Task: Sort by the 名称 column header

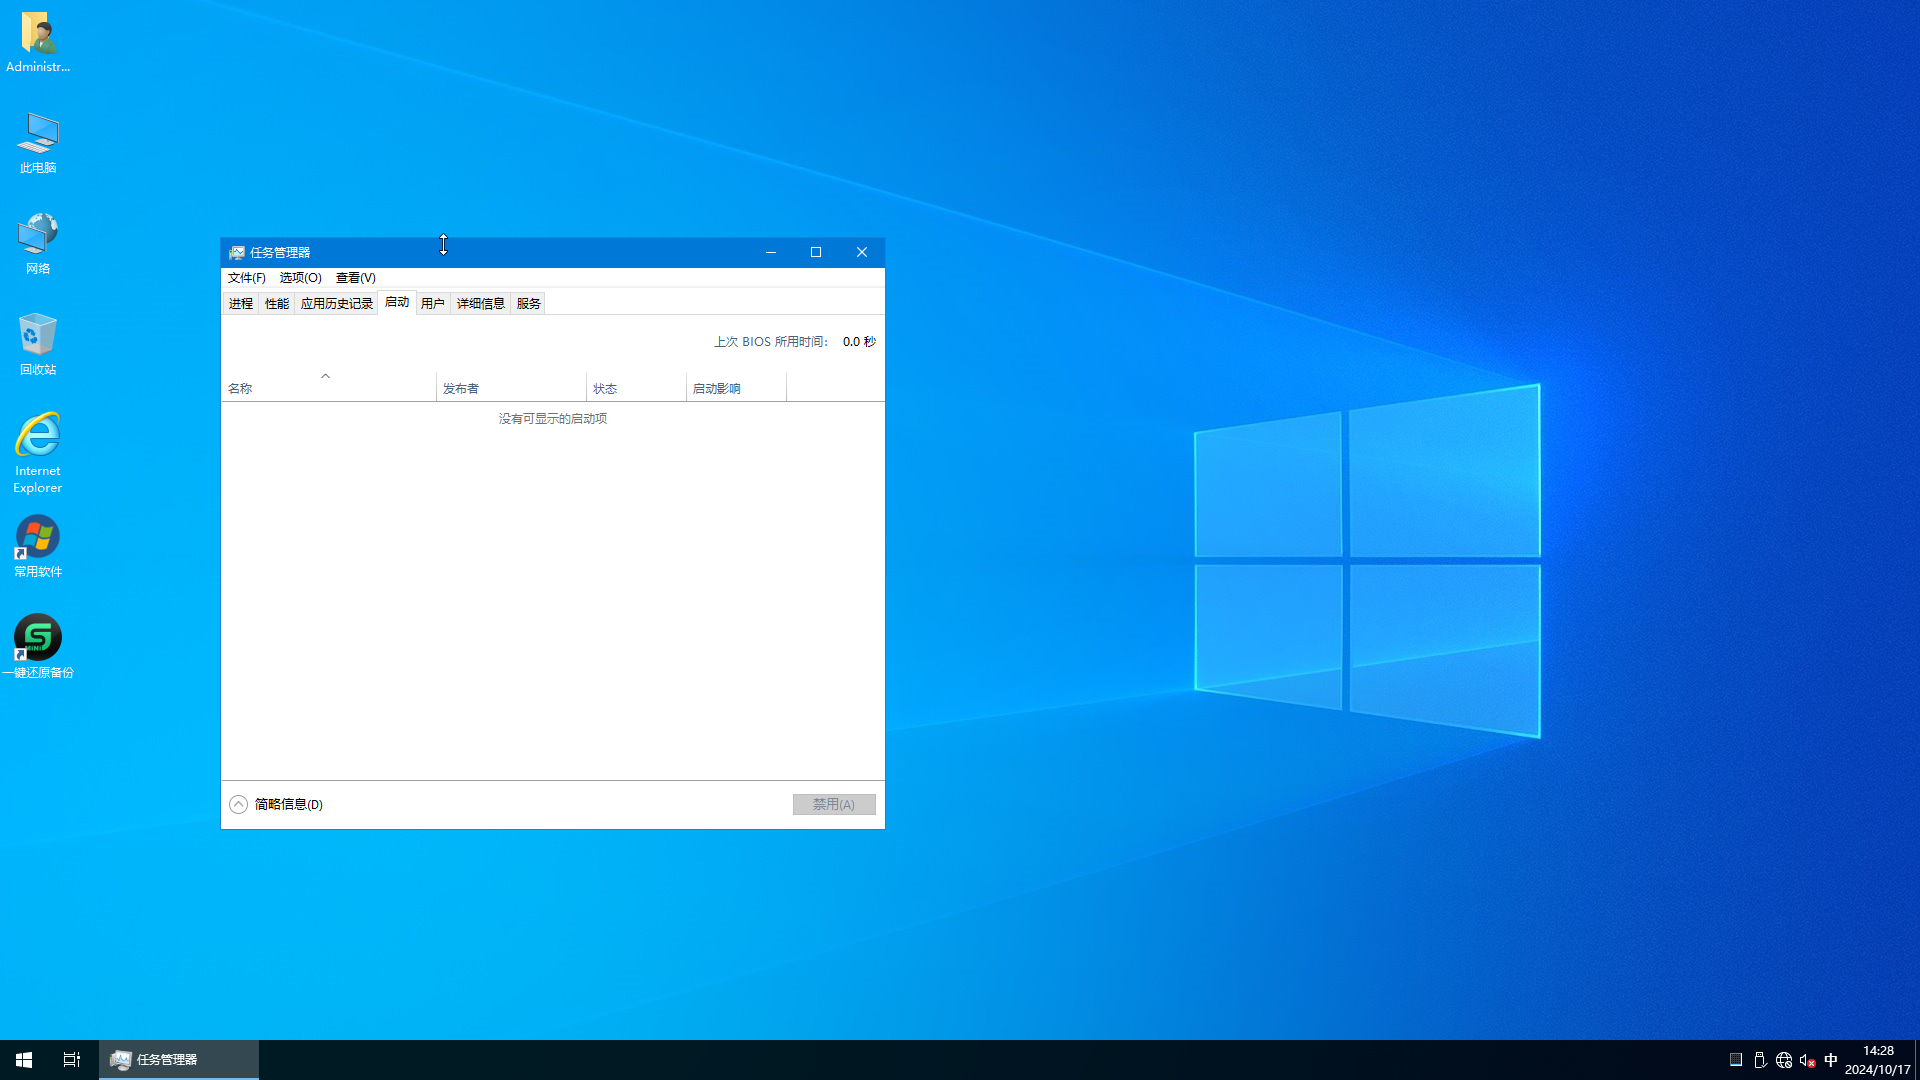Action: [329, 388]
